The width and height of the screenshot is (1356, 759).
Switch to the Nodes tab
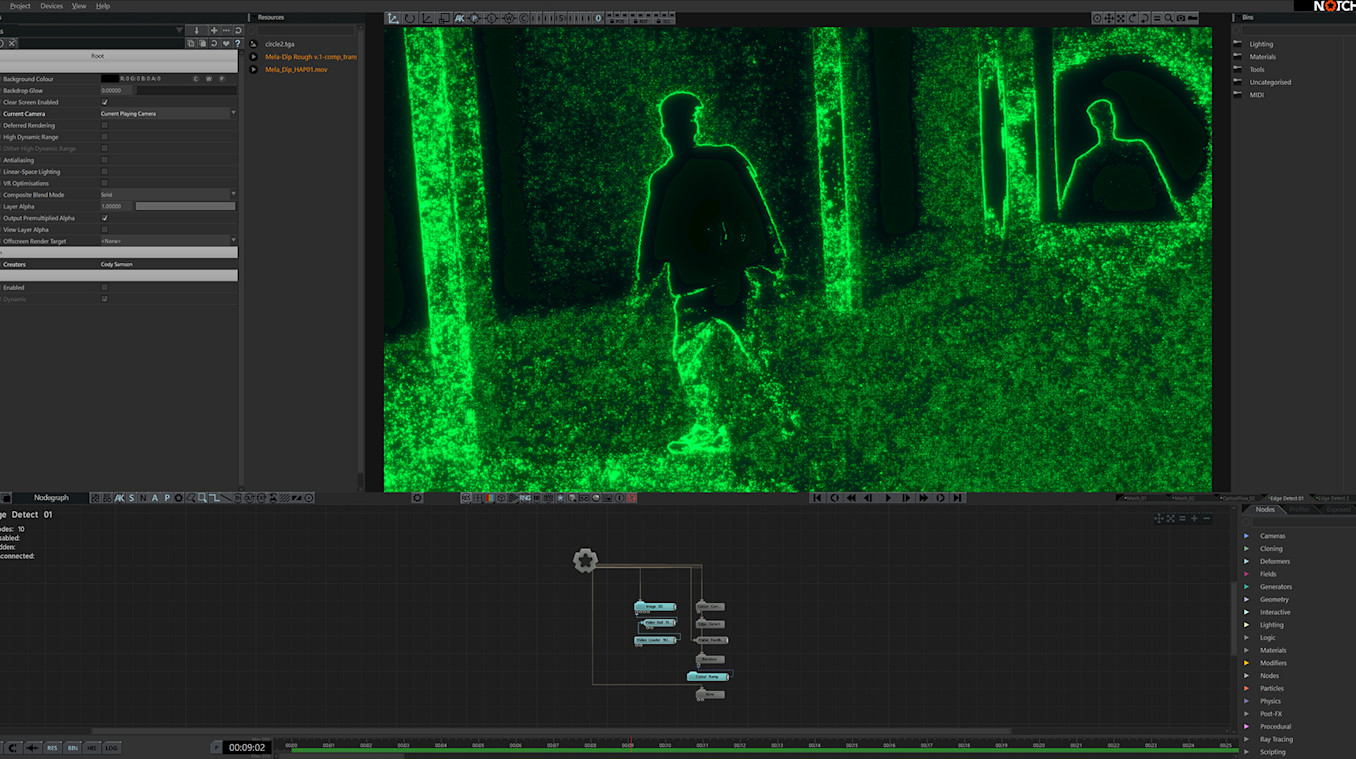pos(1265,510)
